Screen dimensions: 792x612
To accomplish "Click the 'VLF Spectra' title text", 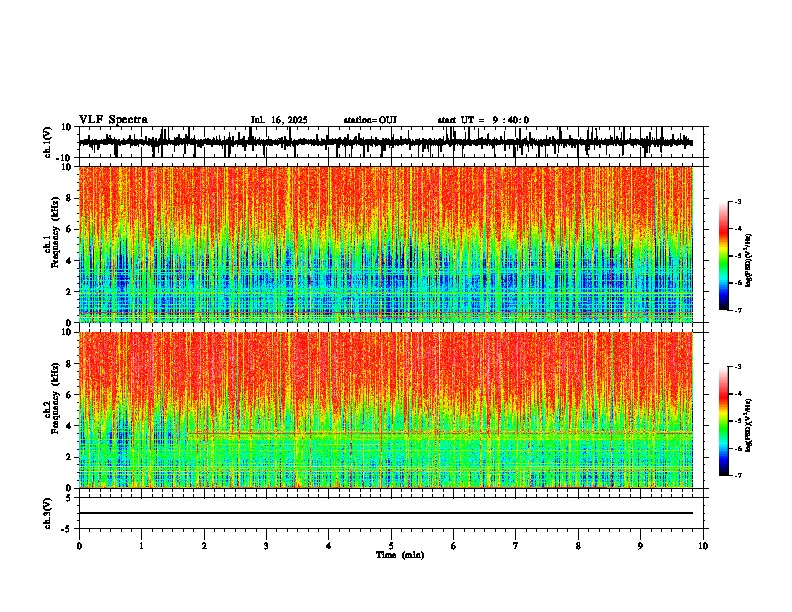I will click(113, 120).
